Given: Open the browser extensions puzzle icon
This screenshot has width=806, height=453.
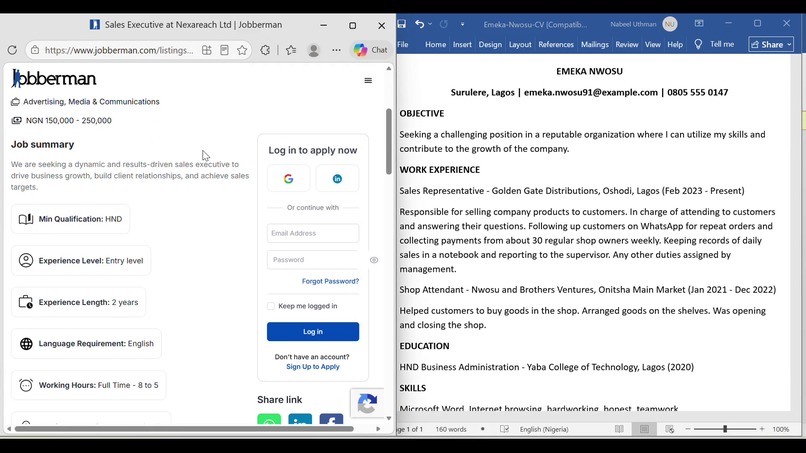Looking at the screenshot, I should pyautogui.click(x=265, y=50).
